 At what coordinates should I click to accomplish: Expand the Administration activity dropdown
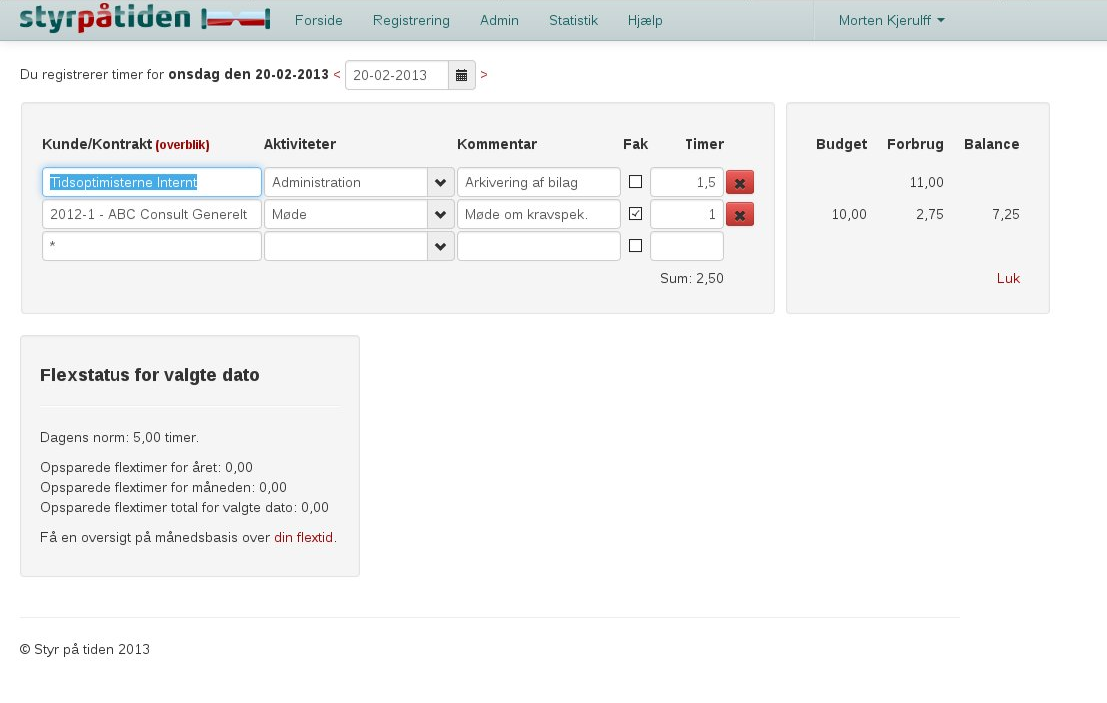pos(440,183)
